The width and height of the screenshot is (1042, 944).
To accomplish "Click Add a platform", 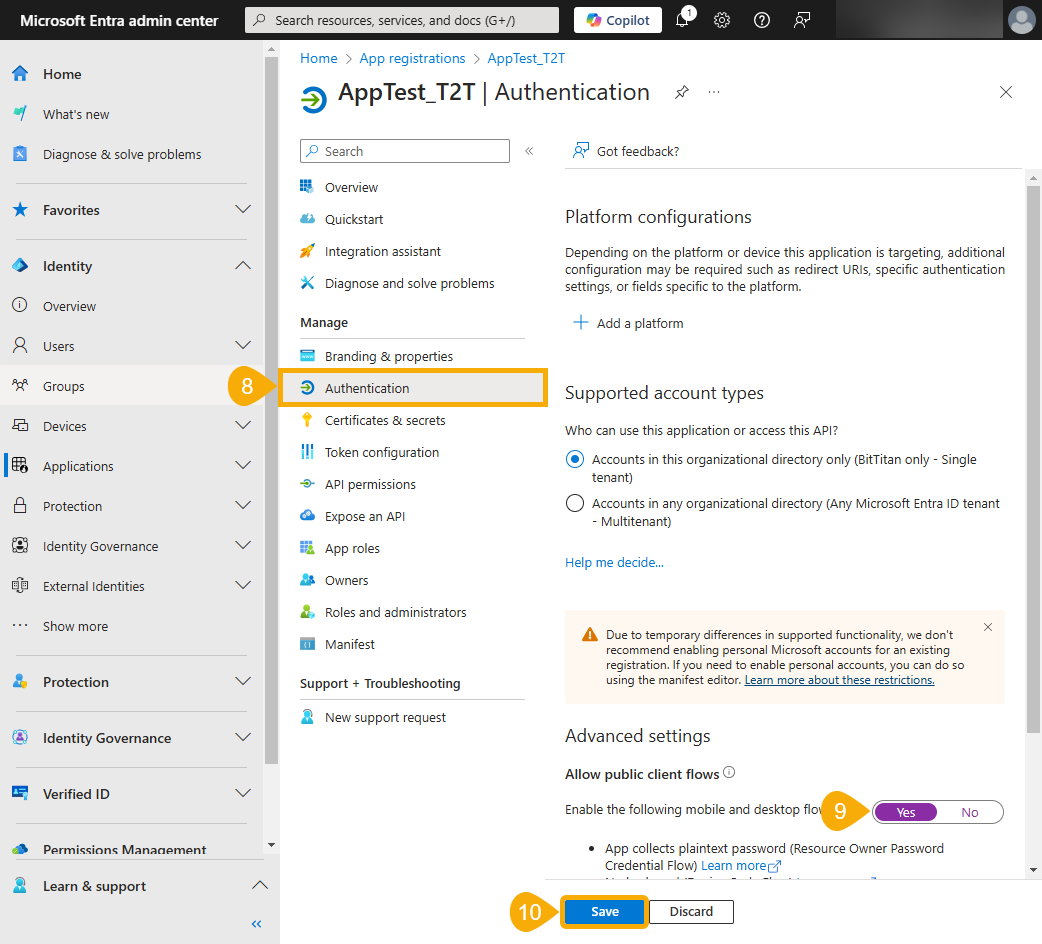I will click(628, 323).
